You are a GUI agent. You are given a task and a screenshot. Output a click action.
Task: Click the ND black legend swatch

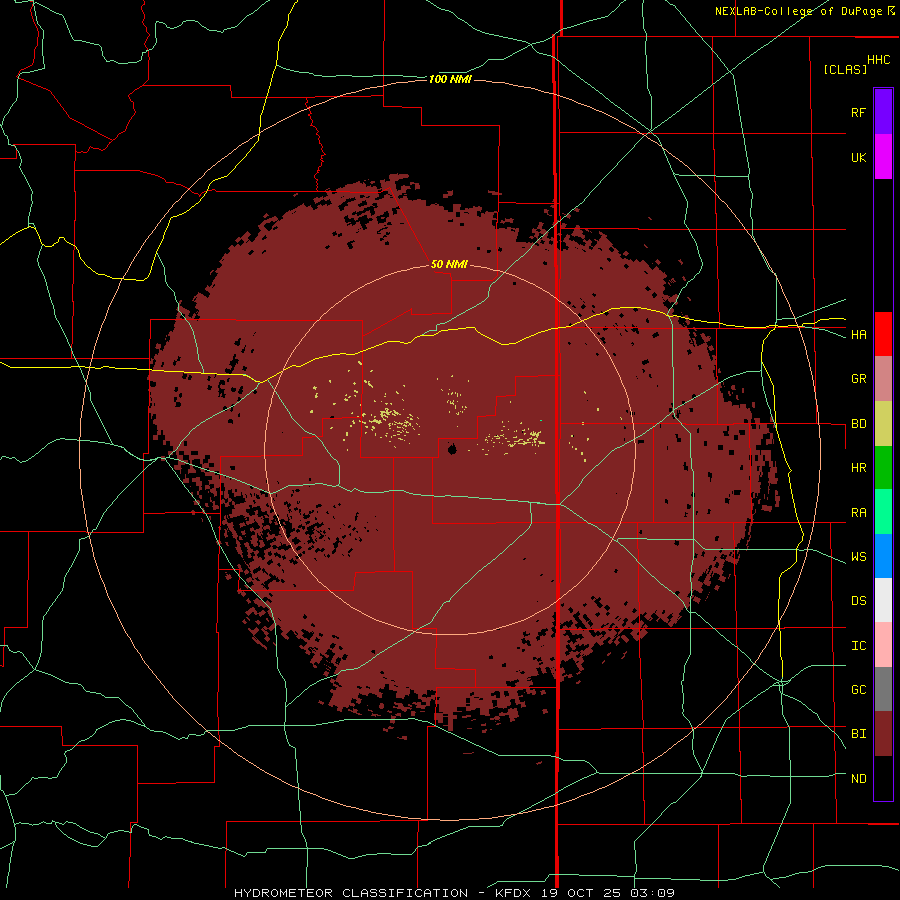pos(883,778)
